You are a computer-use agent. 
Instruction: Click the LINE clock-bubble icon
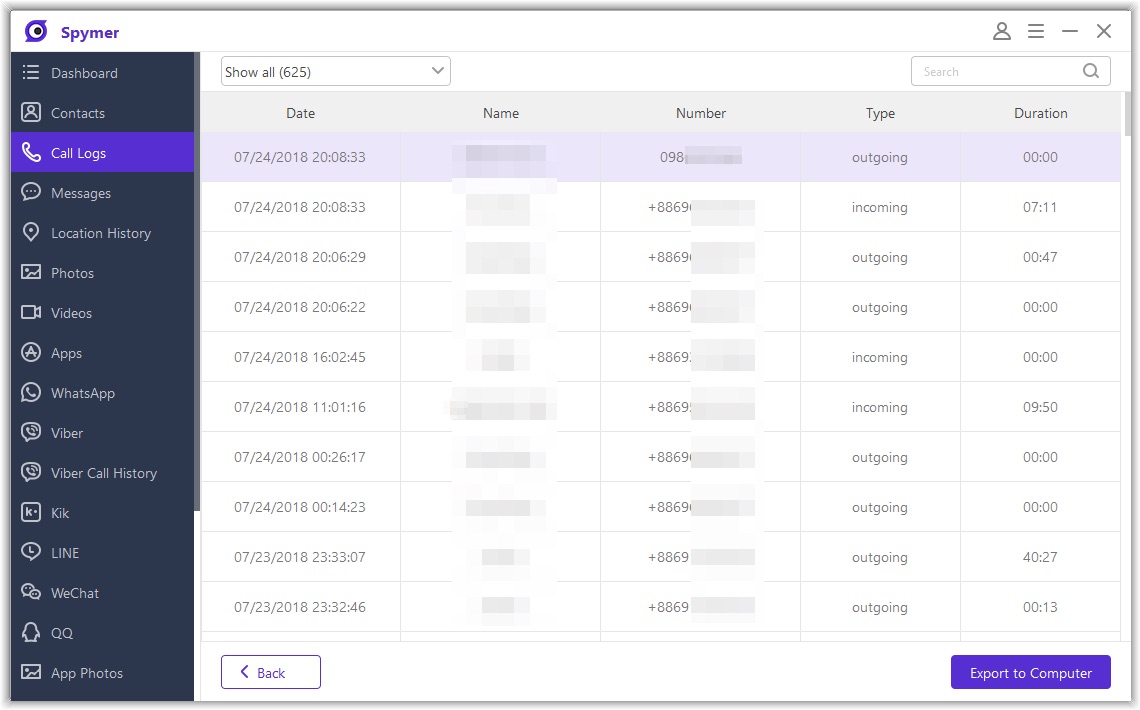31,552
